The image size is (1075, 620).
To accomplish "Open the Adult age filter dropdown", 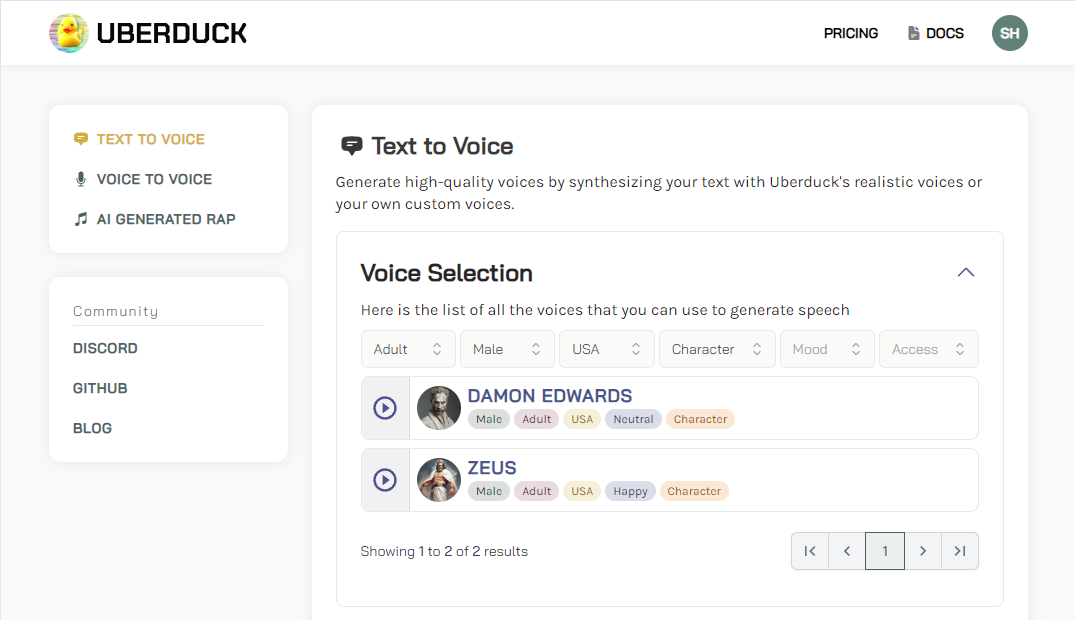I will click(x=408, y=349).
